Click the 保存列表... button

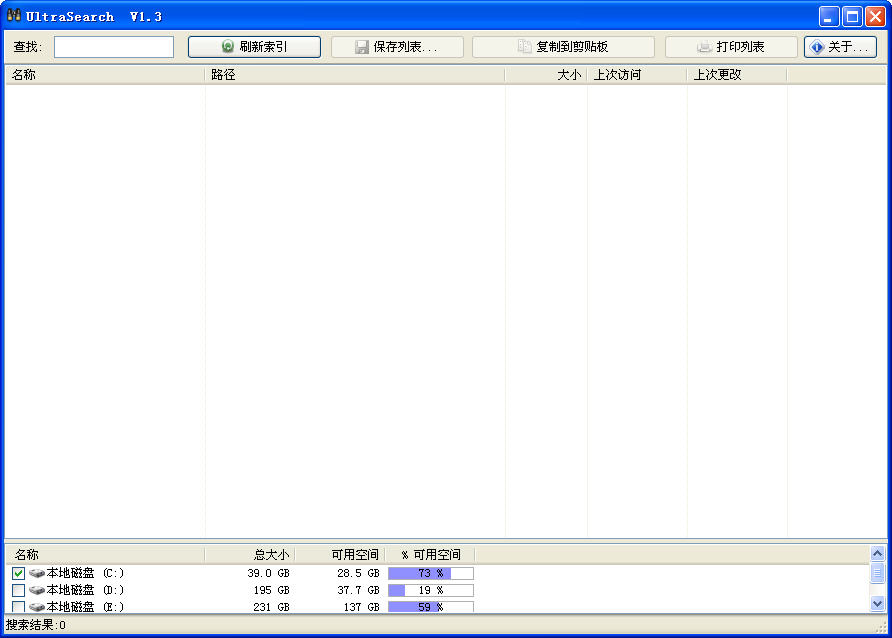[397, 47]
